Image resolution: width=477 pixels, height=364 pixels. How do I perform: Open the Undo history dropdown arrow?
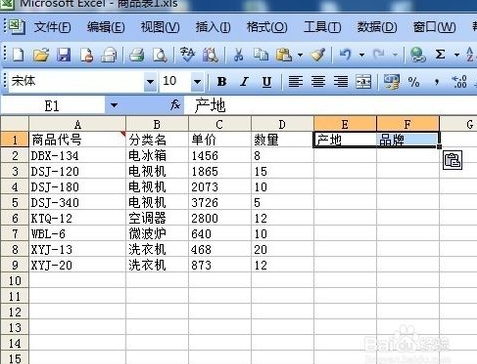[x=362, y=55]
